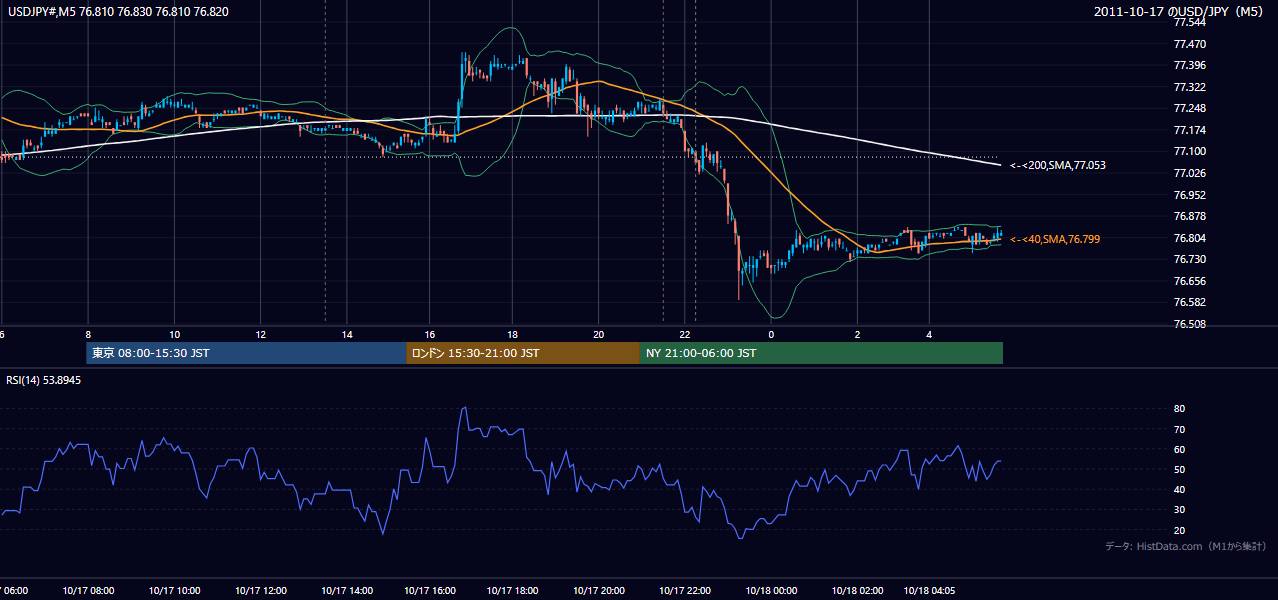
Task: Click the 200 SMA label reading 77.053
Action: click(1057, 165)
